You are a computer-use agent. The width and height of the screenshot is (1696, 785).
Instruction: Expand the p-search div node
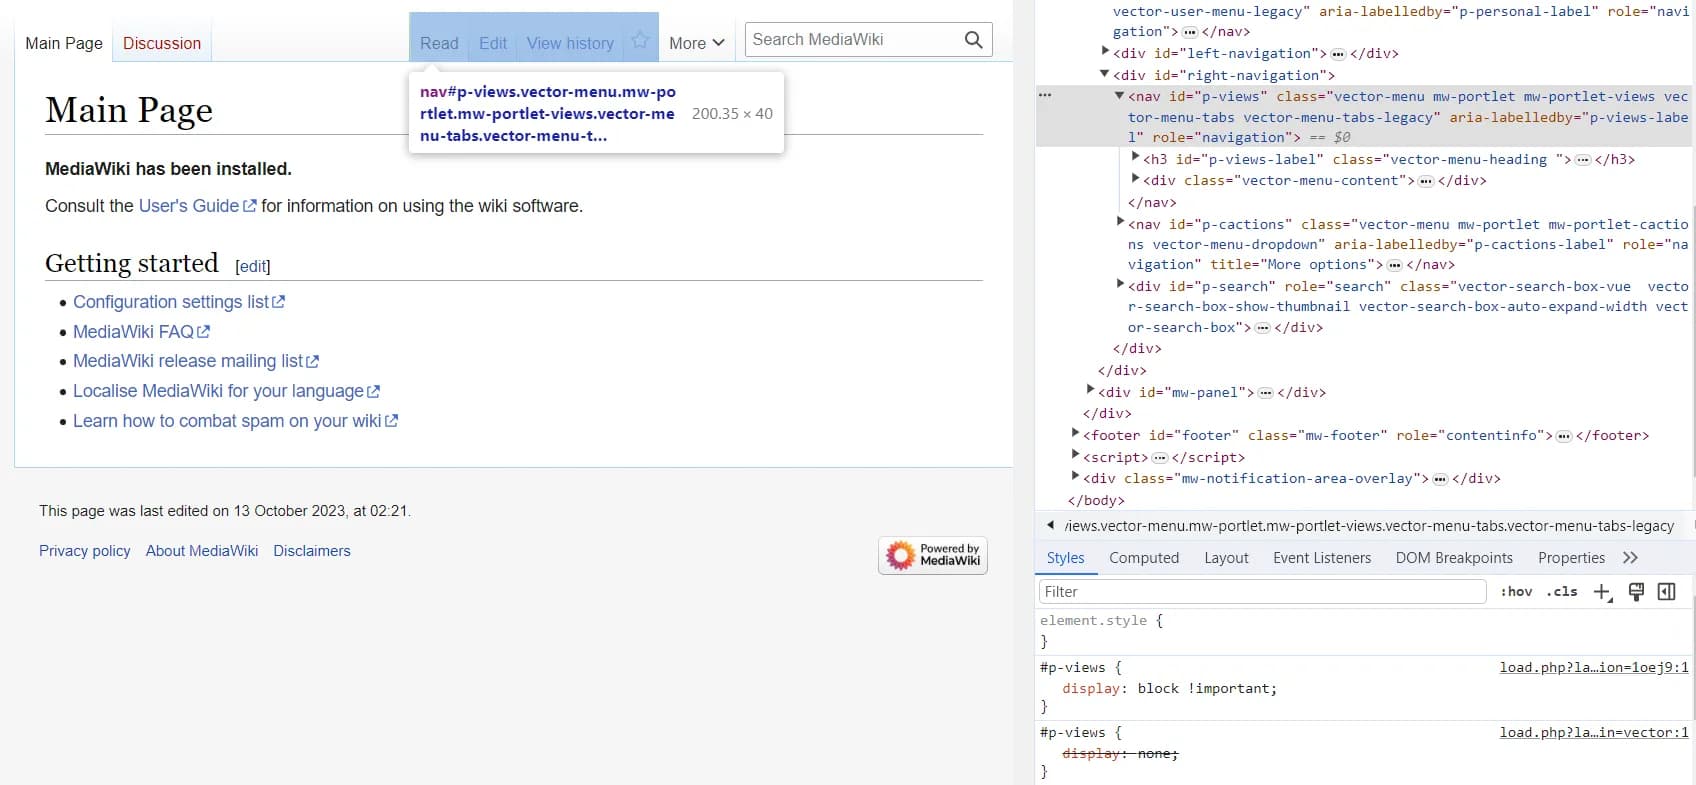coord(1120,285)
